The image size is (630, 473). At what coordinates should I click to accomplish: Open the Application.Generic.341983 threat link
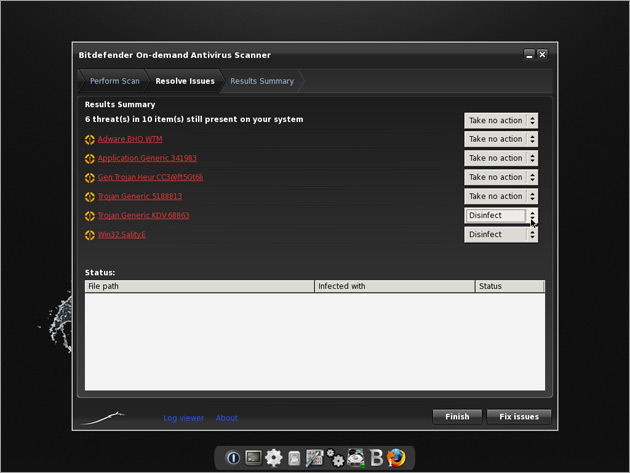tap(147, 158)
